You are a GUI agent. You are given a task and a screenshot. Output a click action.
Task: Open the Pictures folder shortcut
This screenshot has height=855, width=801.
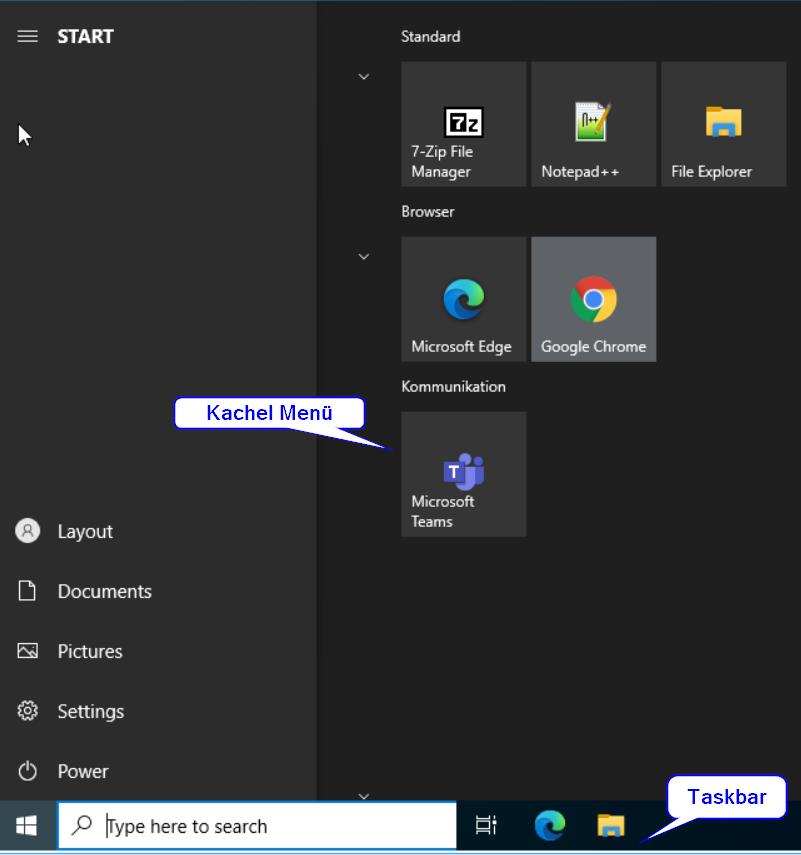coord(158,651)
